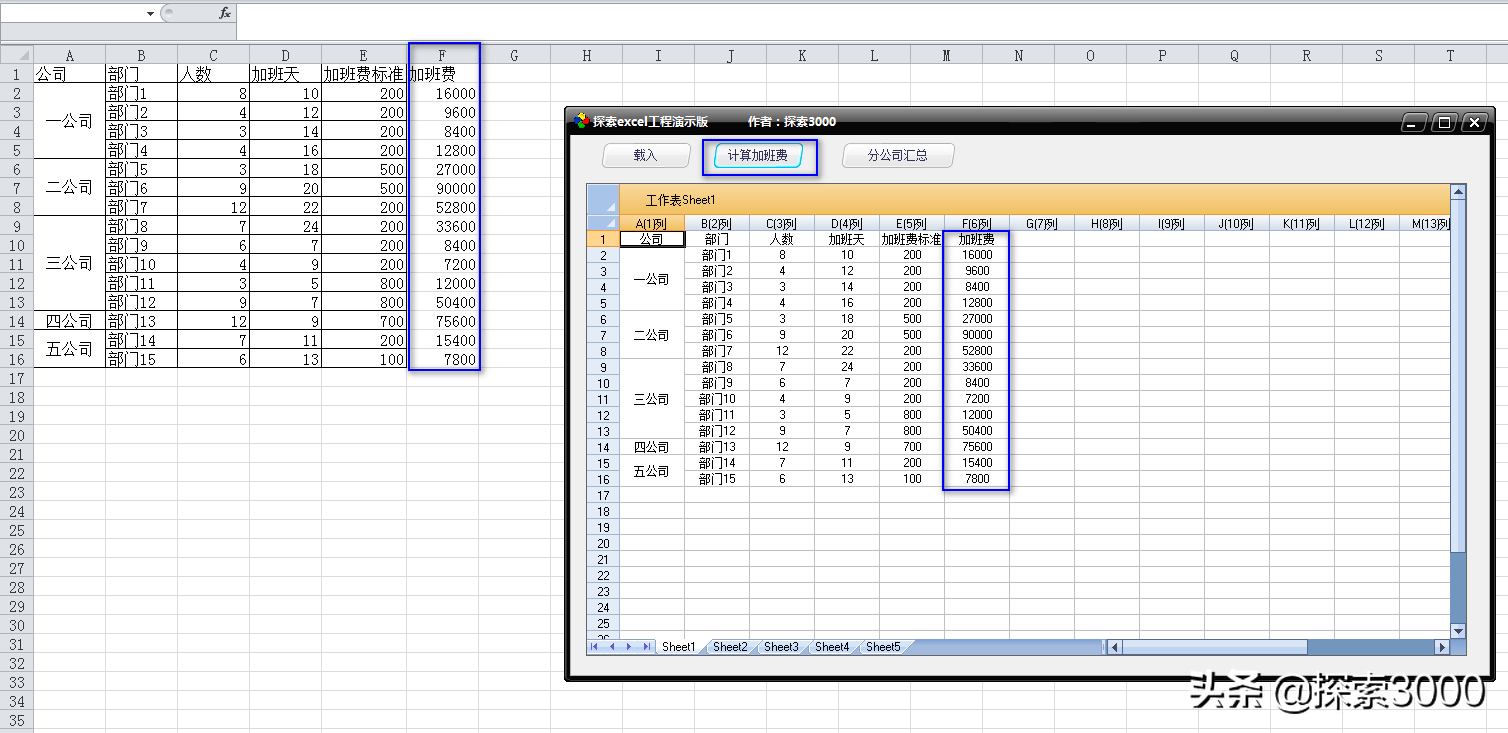Click the previous sheet navigation arrow

pyautogui.click(x=612, y=647)
